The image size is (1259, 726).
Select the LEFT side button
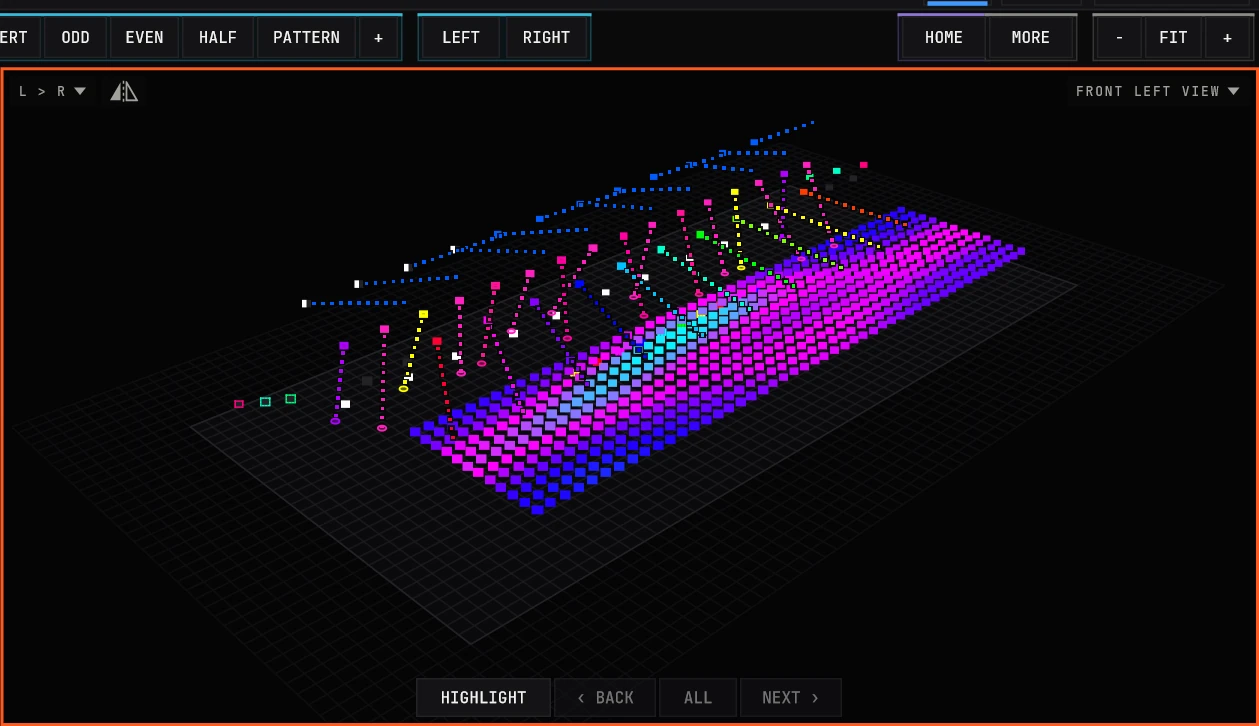tap(461, 38)
